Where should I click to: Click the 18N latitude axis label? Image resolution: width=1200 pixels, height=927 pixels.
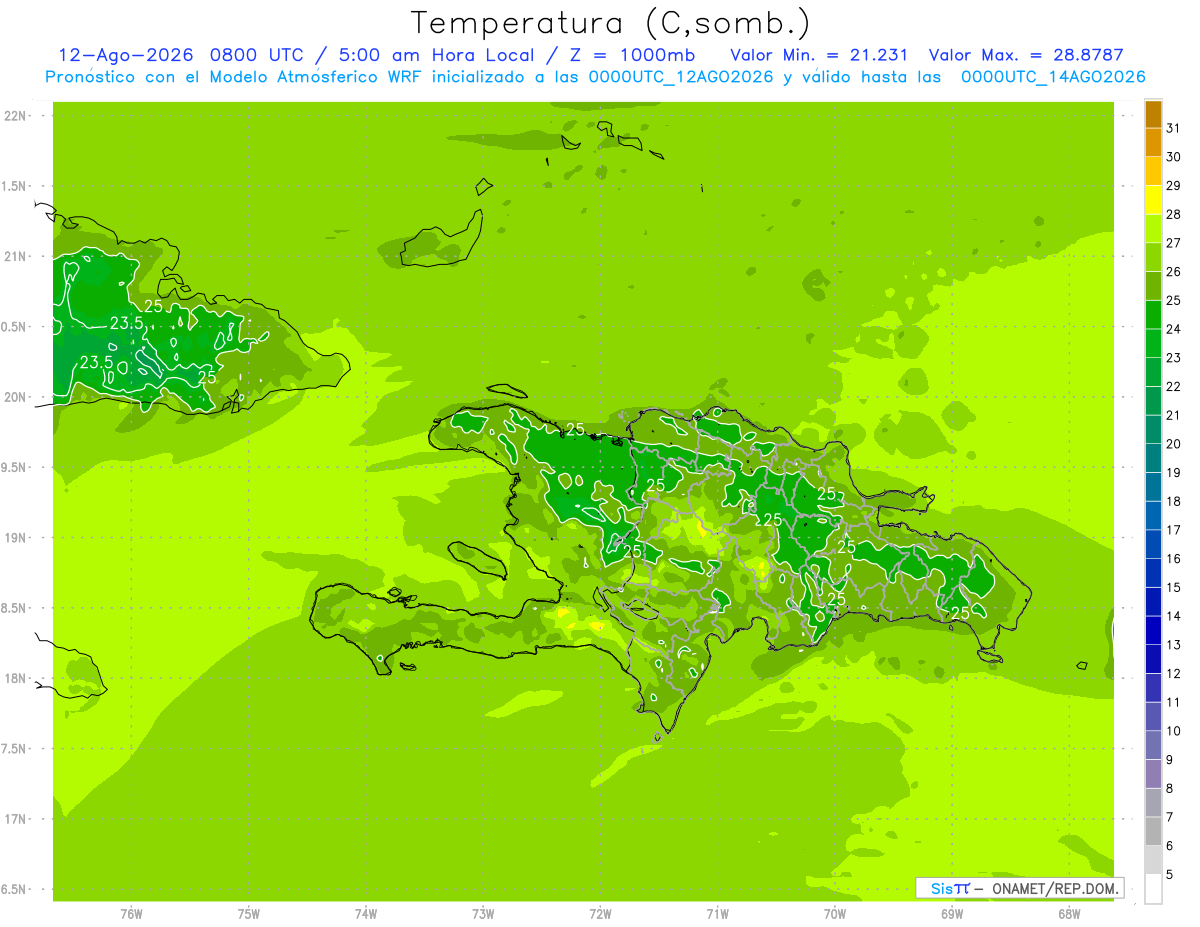[16, 678]
